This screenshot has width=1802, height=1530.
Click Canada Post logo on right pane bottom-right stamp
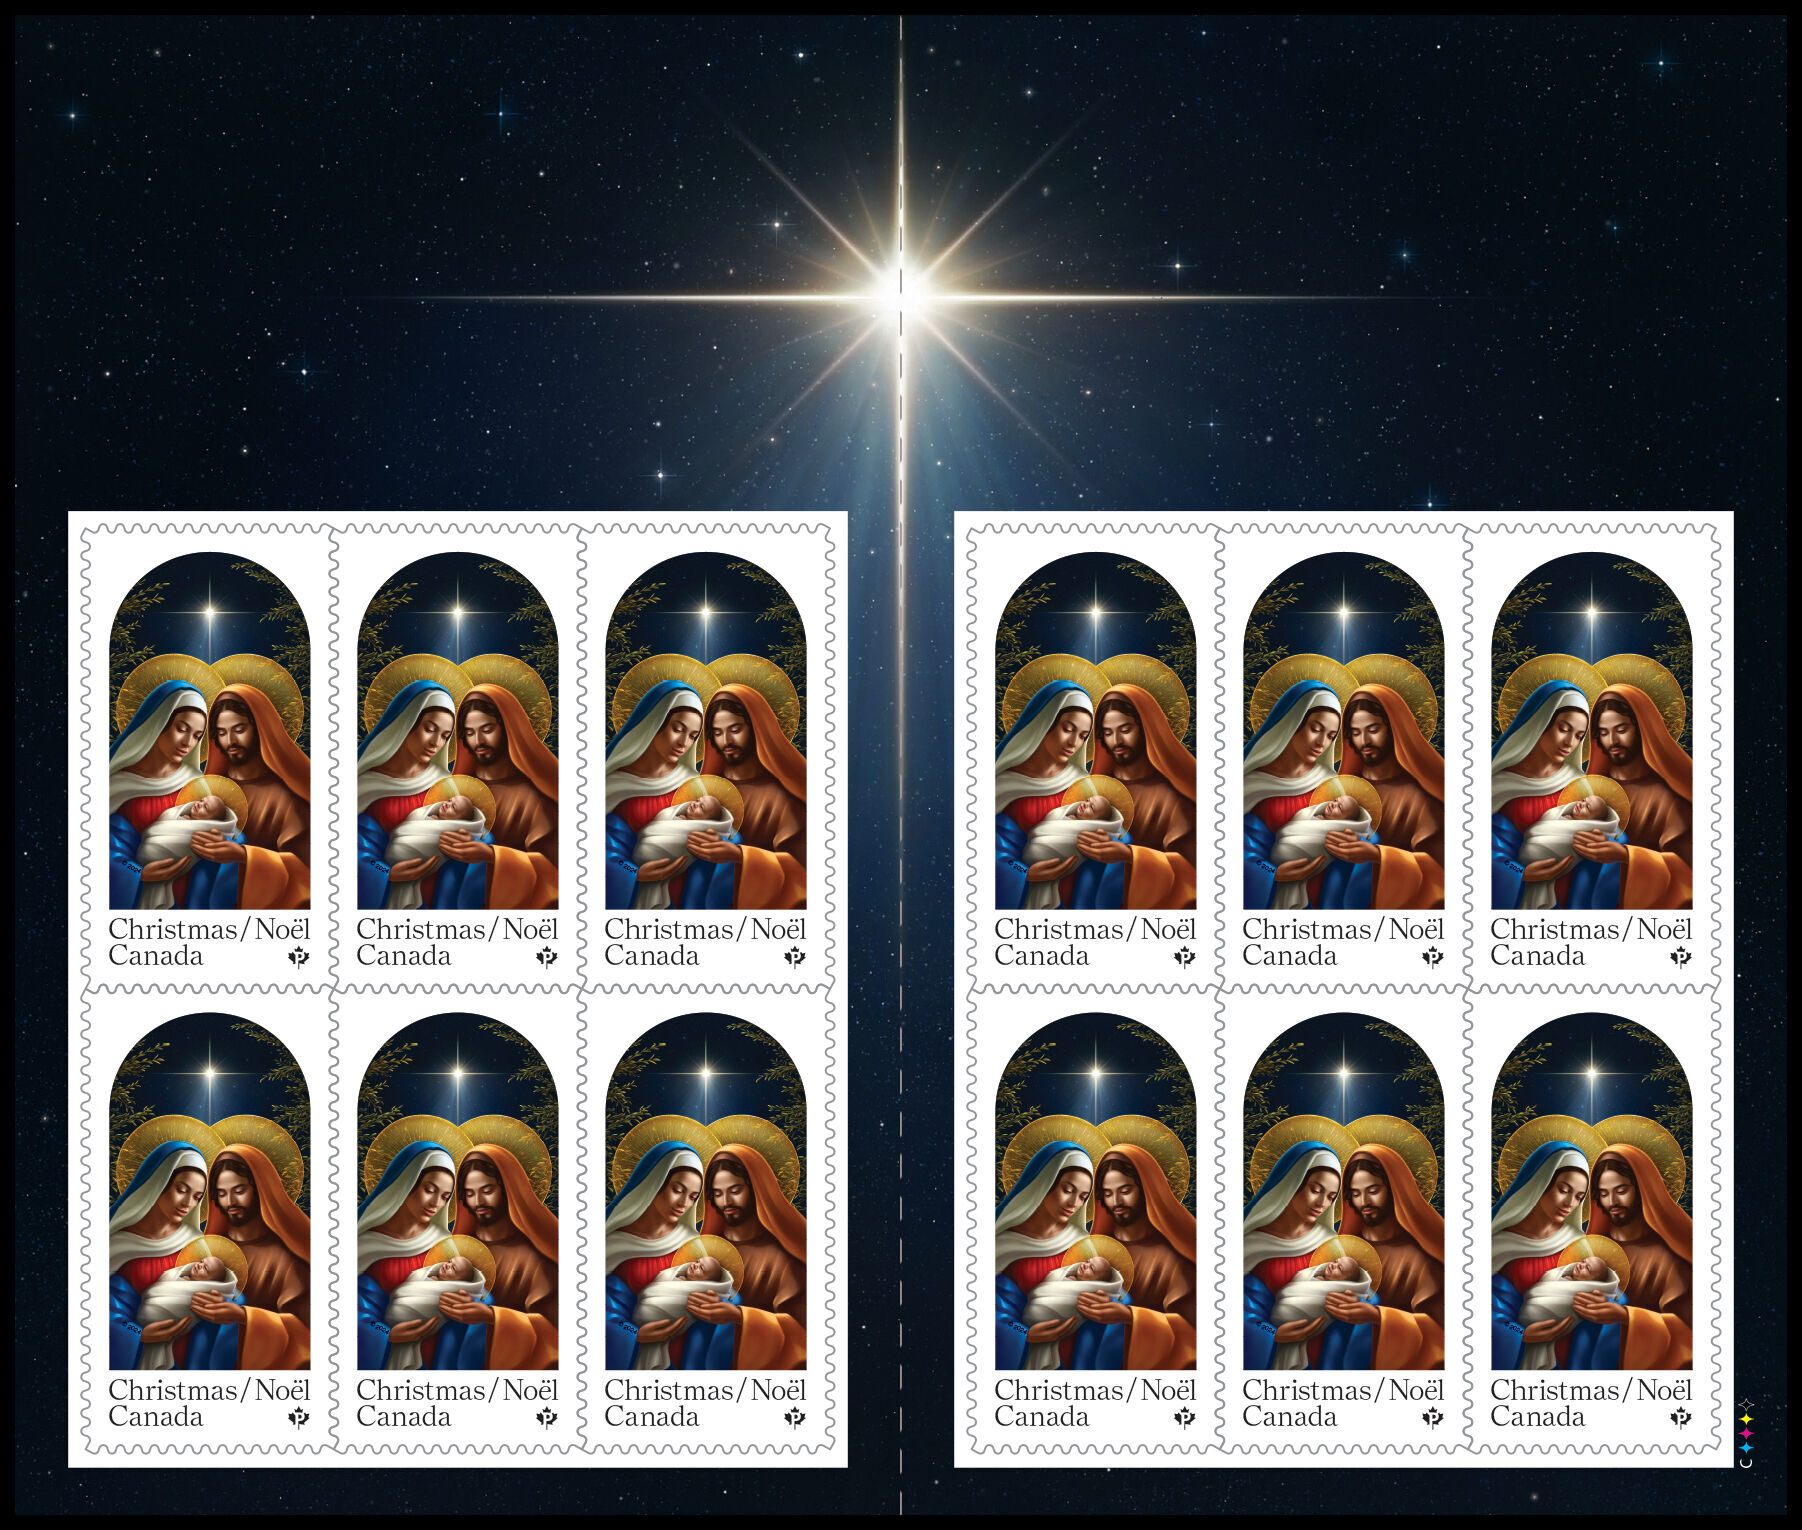pos(1681,1418)
